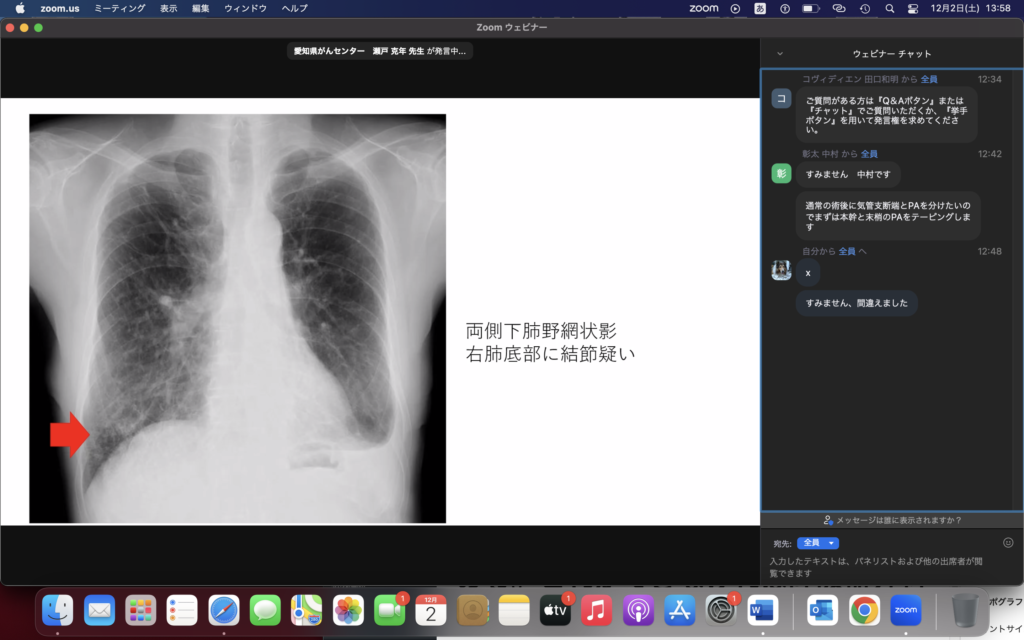Click the Zoom icon in the menu bar
Image resolution: width=1024 pixels, height=640 pixels.
pos(704,8)
